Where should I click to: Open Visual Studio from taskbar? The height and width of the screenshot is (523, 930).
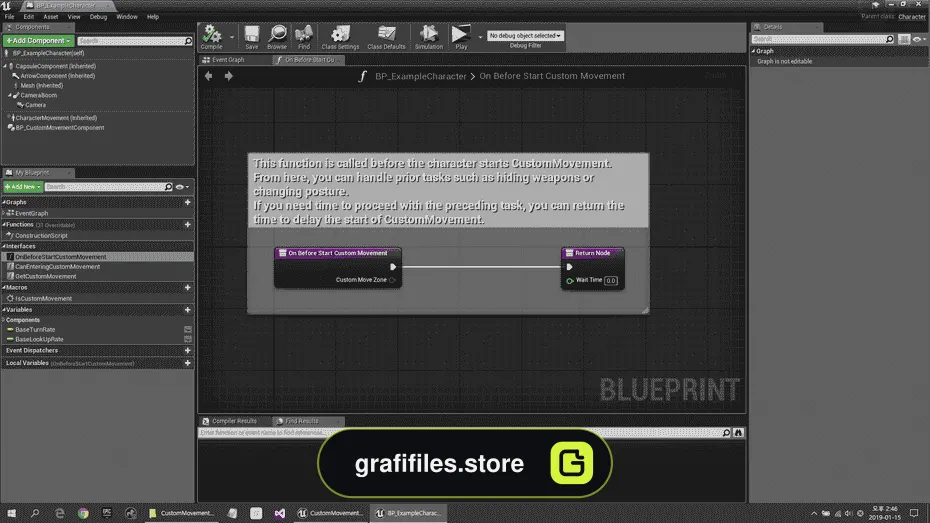click(x=279, y=513)
